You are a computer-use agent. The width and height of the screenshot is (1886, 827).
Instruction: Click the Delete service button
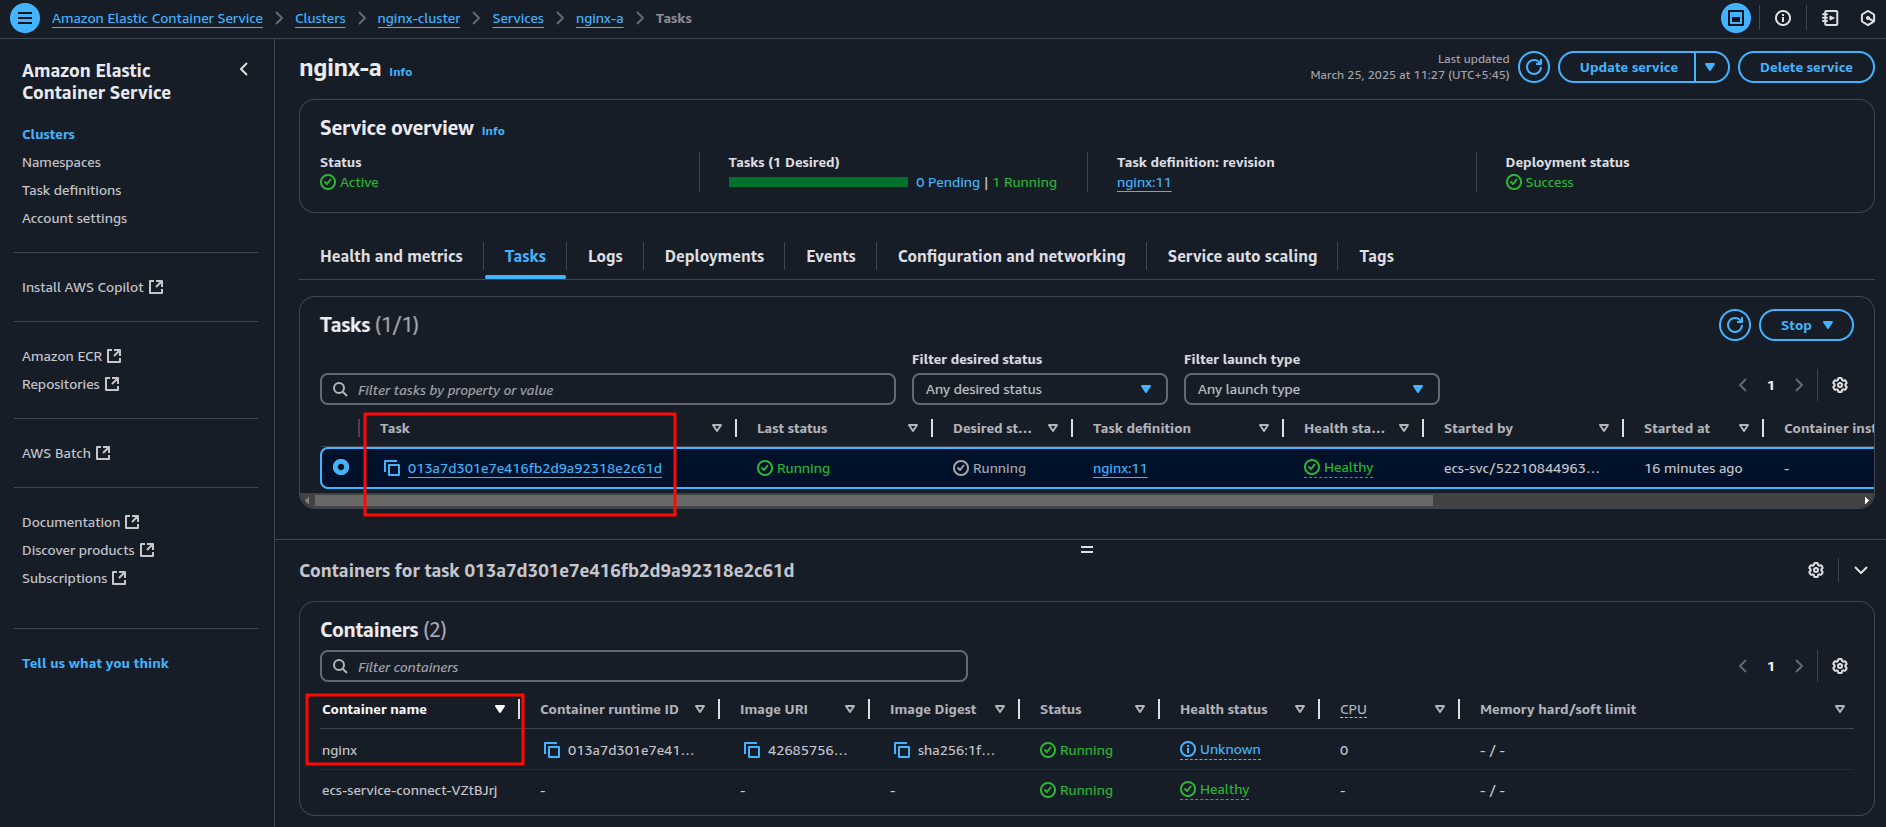[1805, 67]
